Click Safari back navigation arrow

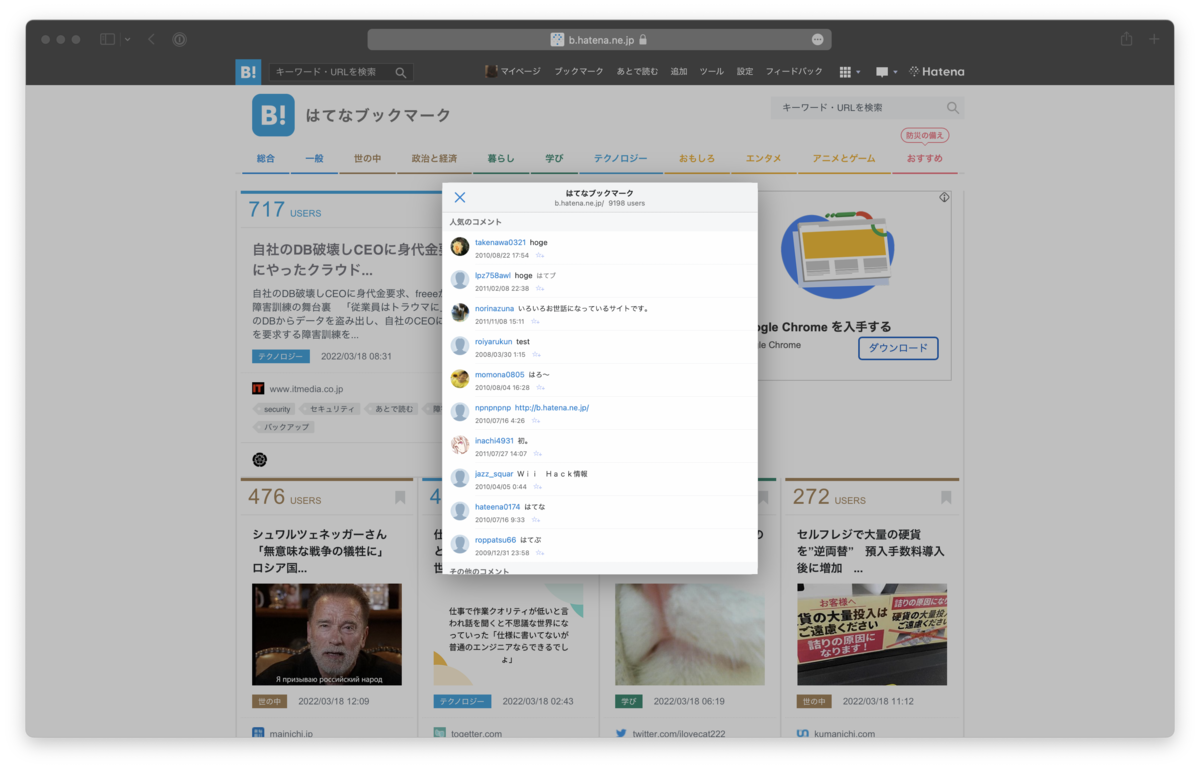tap(151, 39)
